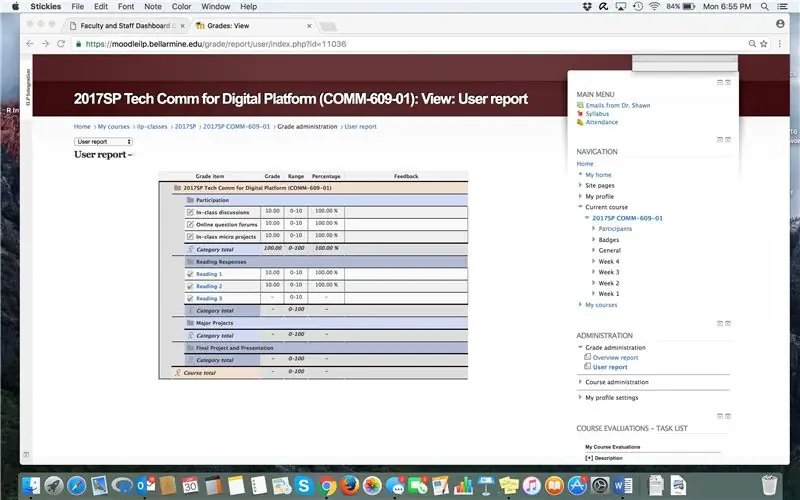The height and width of the screenshot is (500, 800).
Task: Collapse Grade administration in Administration block
Action: tap(580, 347)
